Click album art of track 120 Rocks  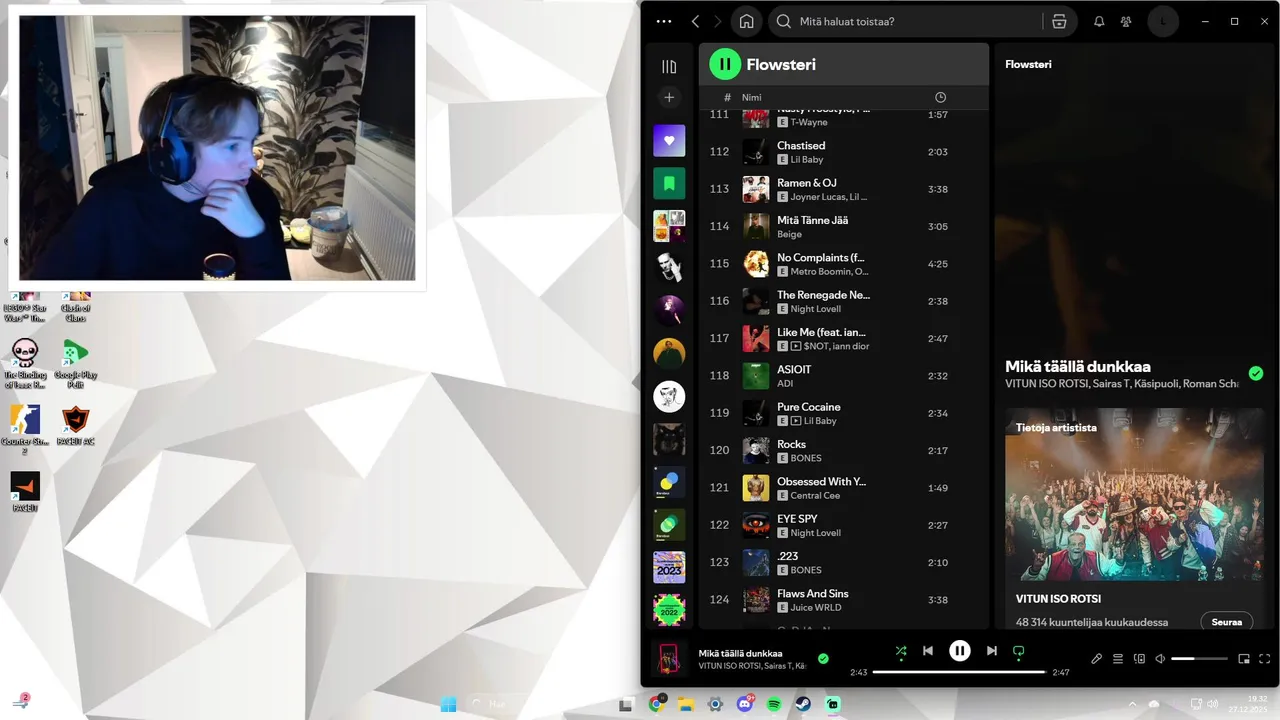(755, 450)
